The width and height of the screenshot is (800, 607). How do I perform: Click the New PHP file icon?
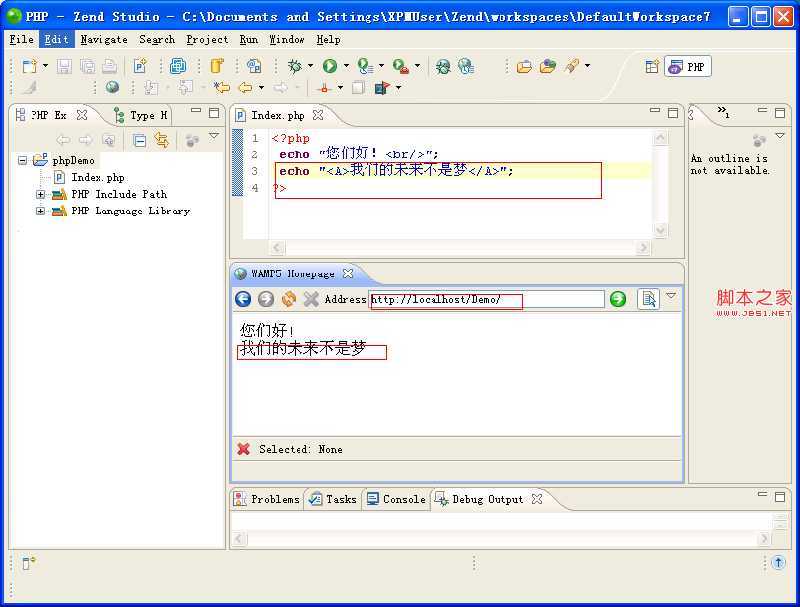tap(140, 66)
